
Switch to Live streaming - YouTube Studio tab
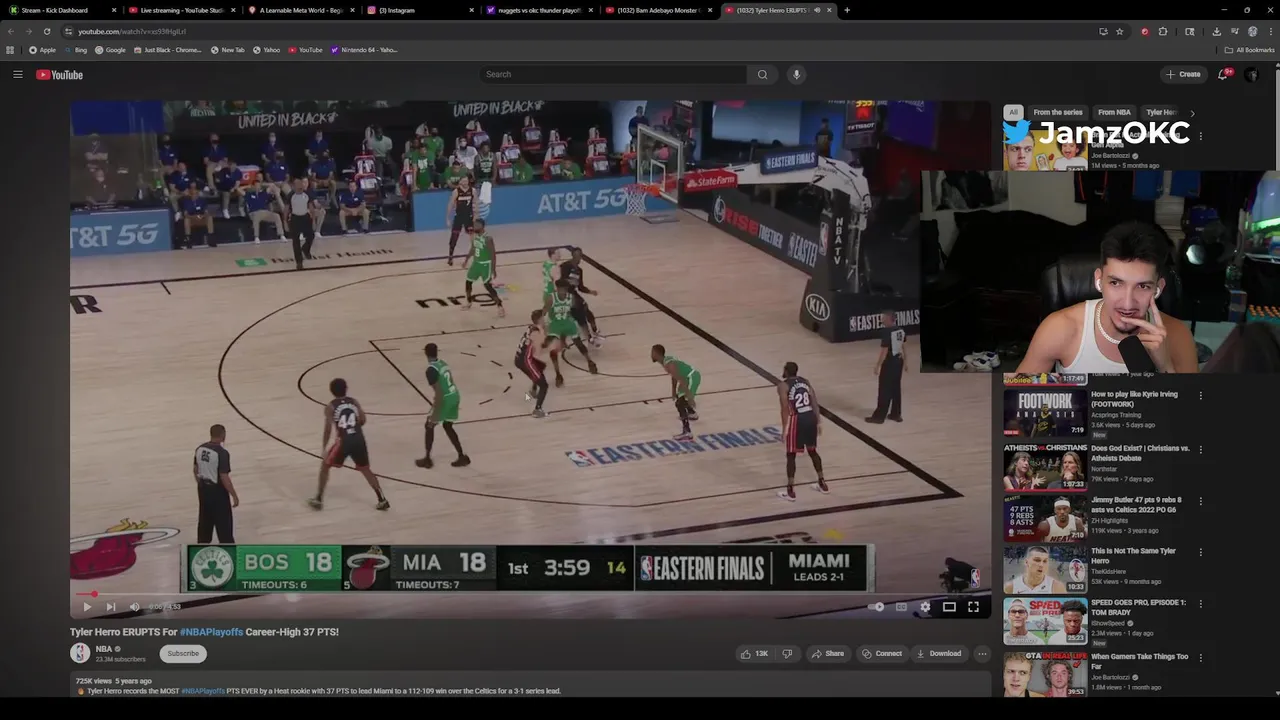(181, 10)
